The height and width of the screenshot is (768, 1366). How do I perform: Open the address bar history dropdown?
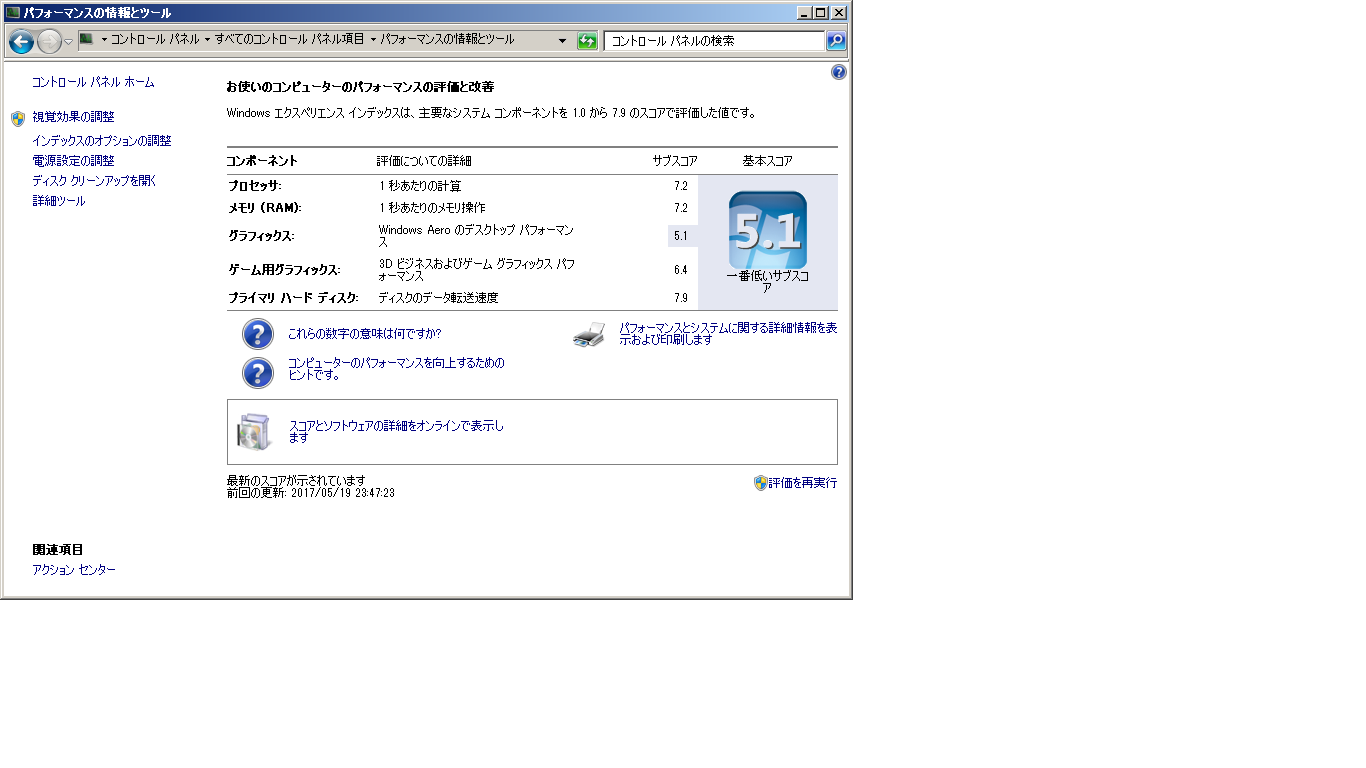click(562, 41)
